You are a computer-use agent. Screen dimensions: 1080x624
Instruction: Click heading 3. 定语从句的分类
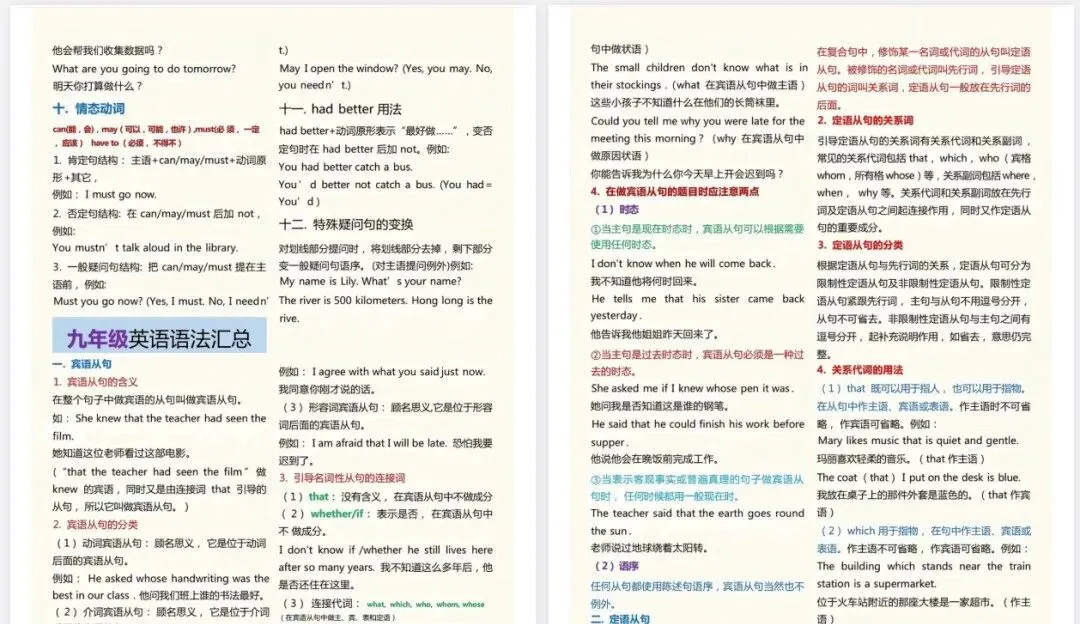coord(860,245)
